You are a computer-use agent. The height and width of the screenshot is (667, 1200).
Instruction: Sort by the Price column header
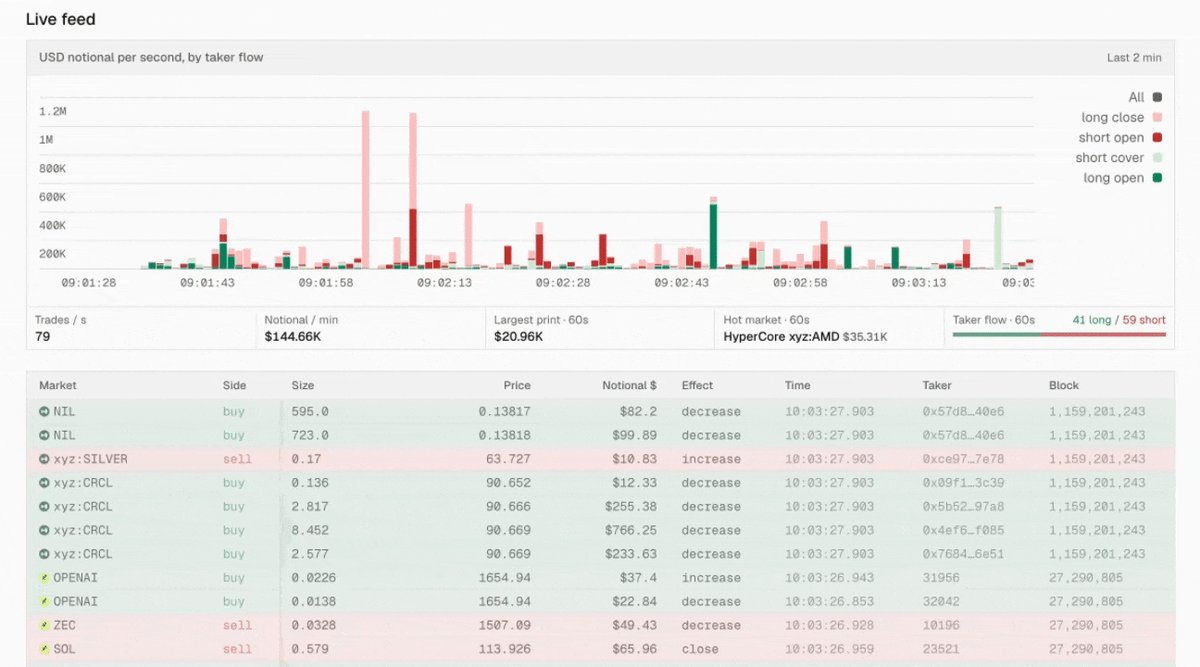(517, 385)
